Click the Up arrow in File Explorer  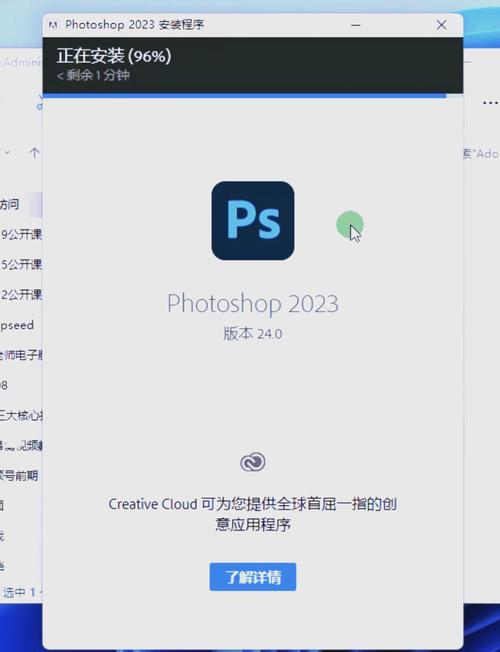(x=35, y=153)
